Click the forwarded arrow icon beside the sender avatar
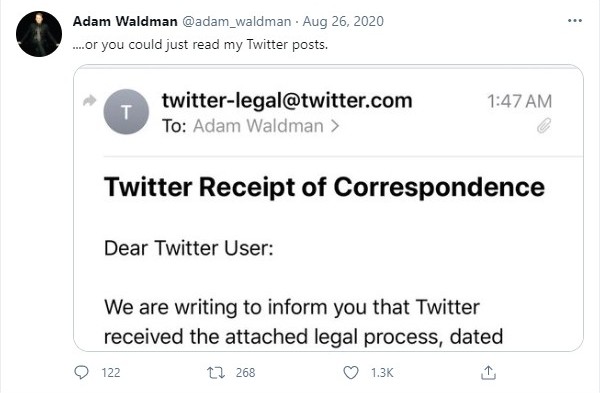The width and height of the screenshot is (600, 393). (x=90, y=101)
